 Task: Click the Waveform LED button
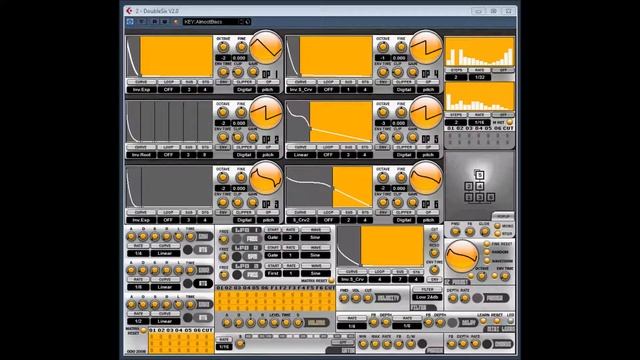pos(487,260)
